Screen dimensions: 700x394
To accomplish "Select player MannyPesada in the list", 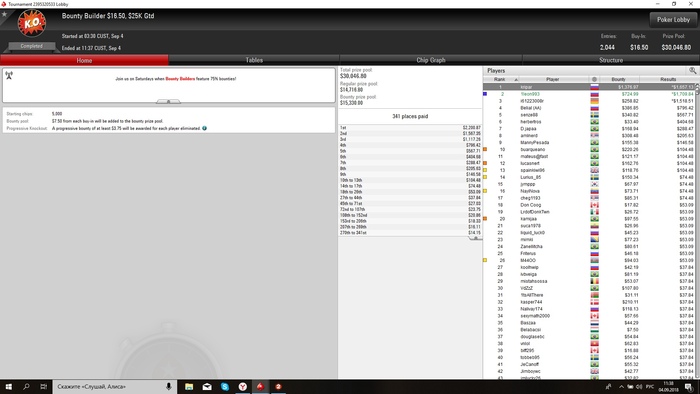I will 535,143.
